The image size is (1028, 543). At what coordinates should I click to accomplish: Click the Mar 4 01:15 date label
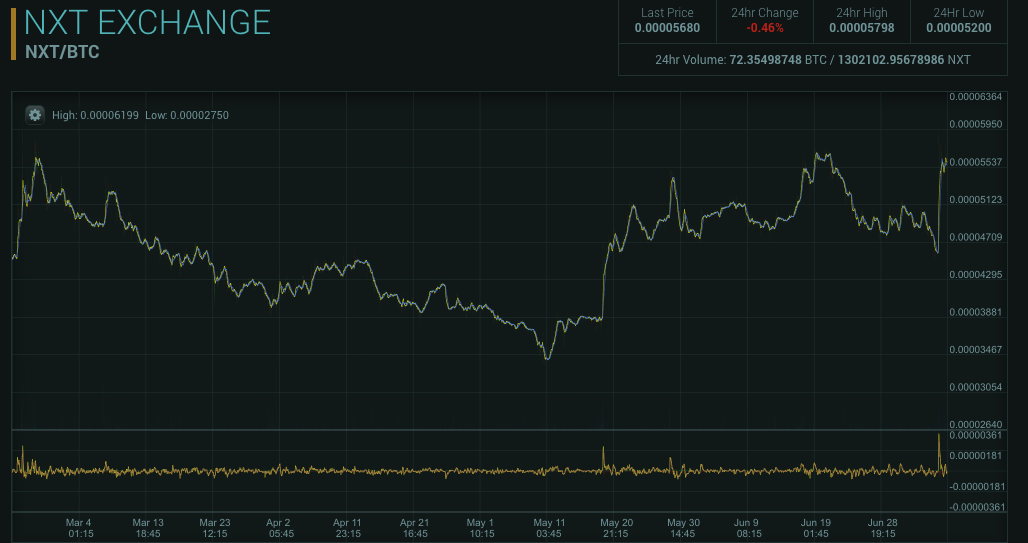[79, 528]
